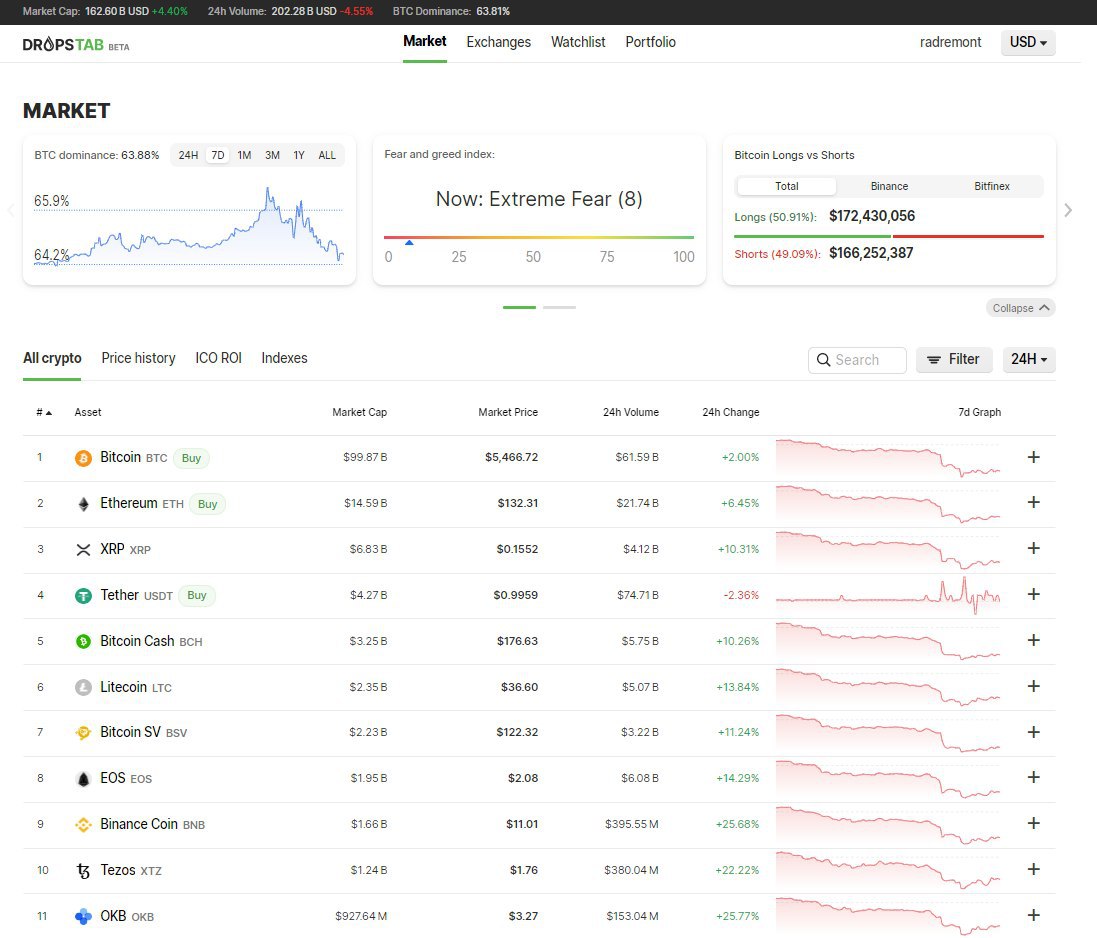This screenshot has height=938, width=1097.
Task: Select 1Y range on BTC dominance chart
Action: click(x=299, y=155)
